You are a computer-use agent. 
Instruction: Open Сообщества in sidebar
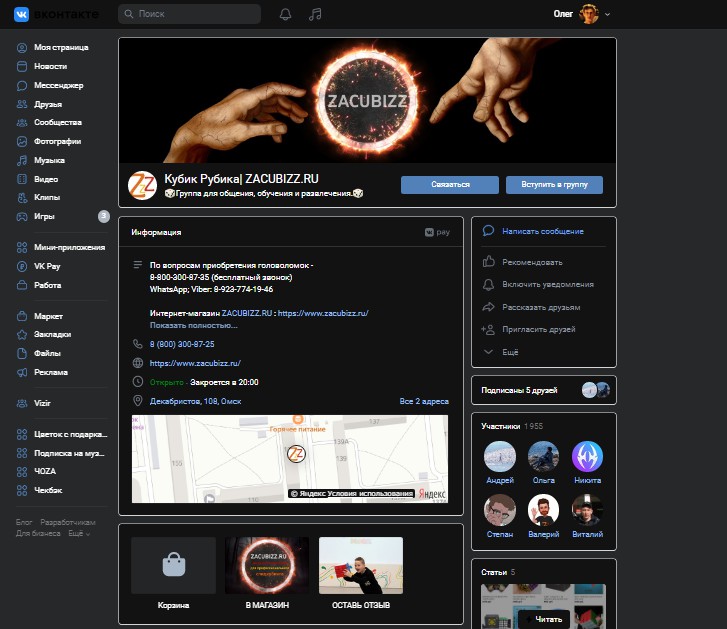(x=57, y=122)
